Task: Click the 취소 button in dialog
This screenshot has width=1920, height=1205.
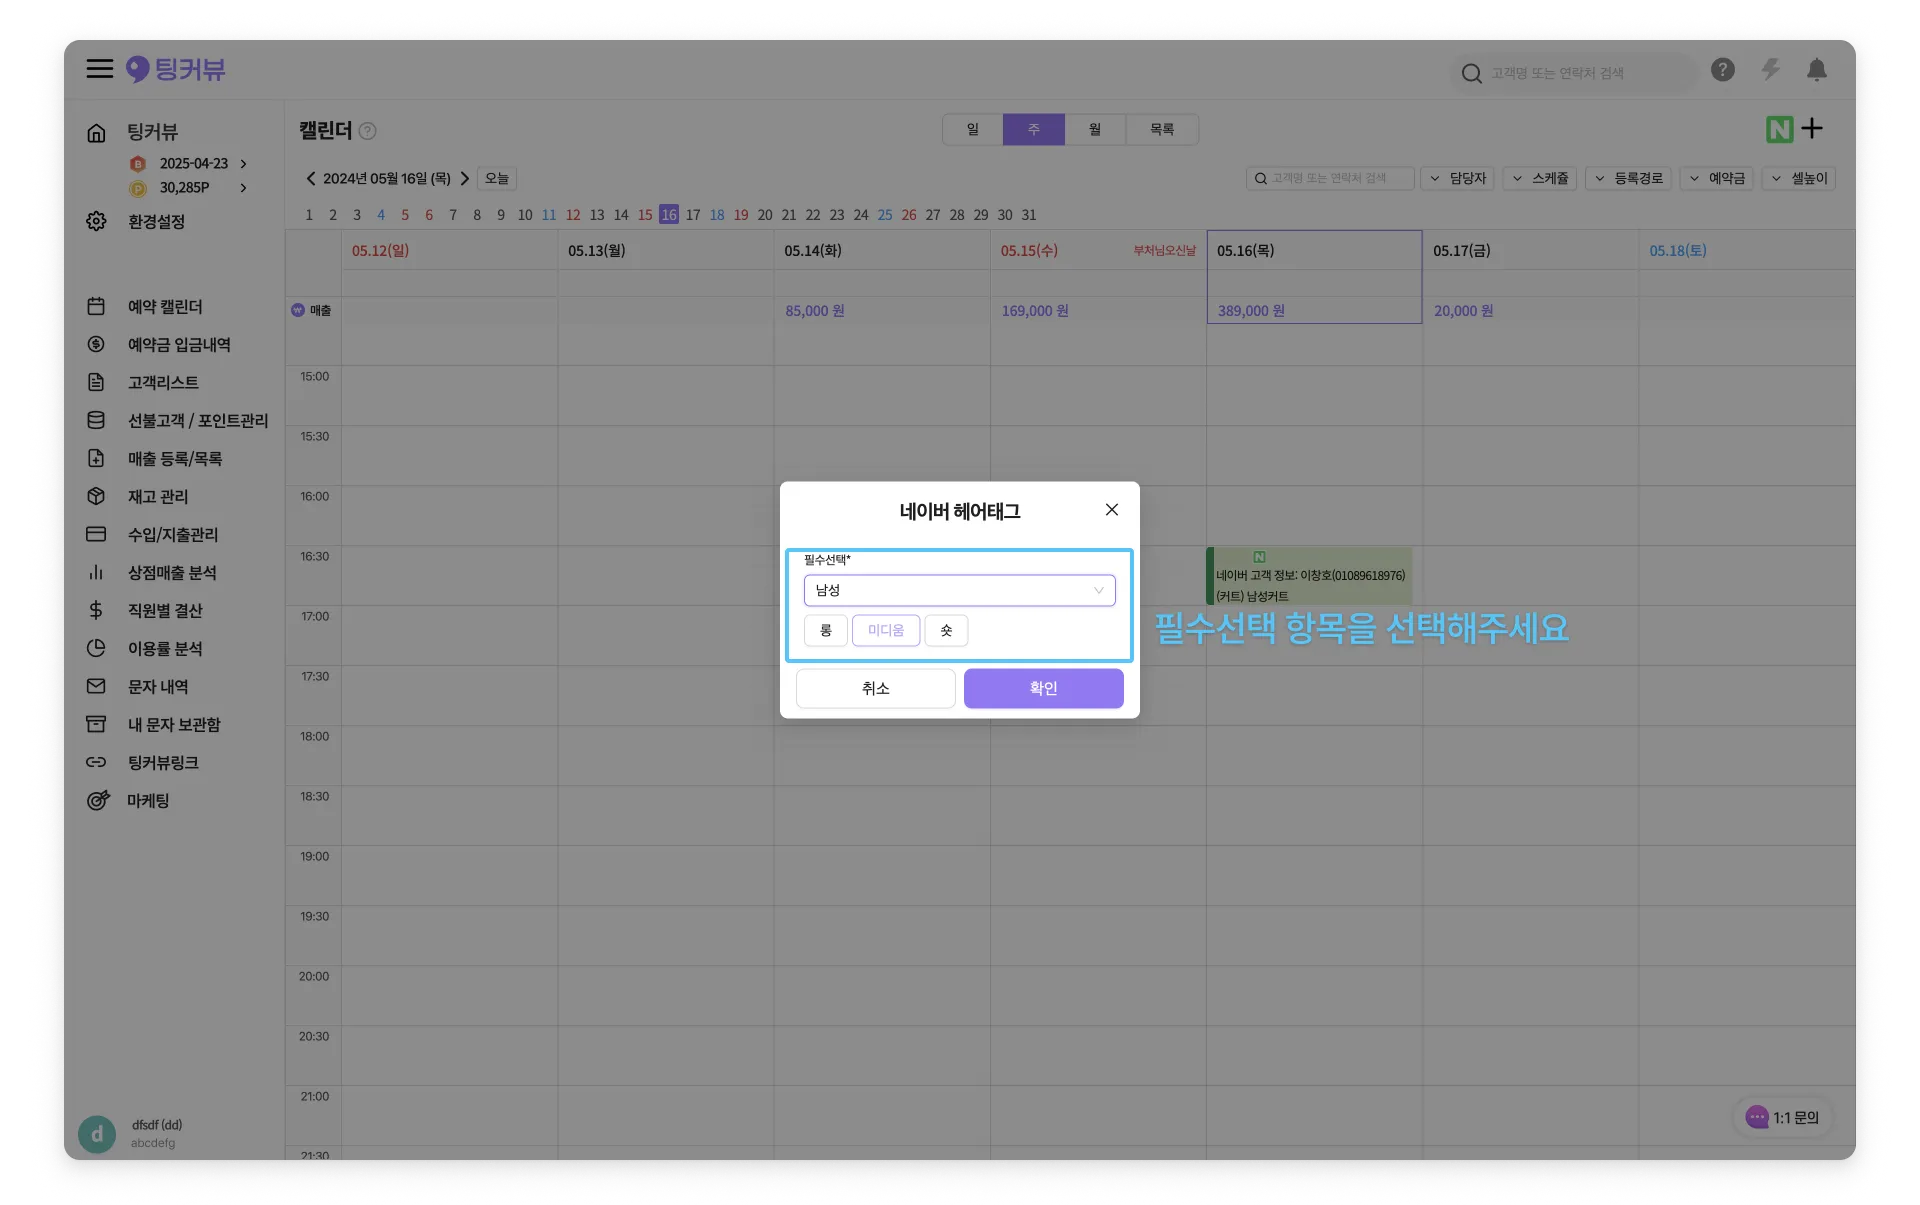Action: 875,689
